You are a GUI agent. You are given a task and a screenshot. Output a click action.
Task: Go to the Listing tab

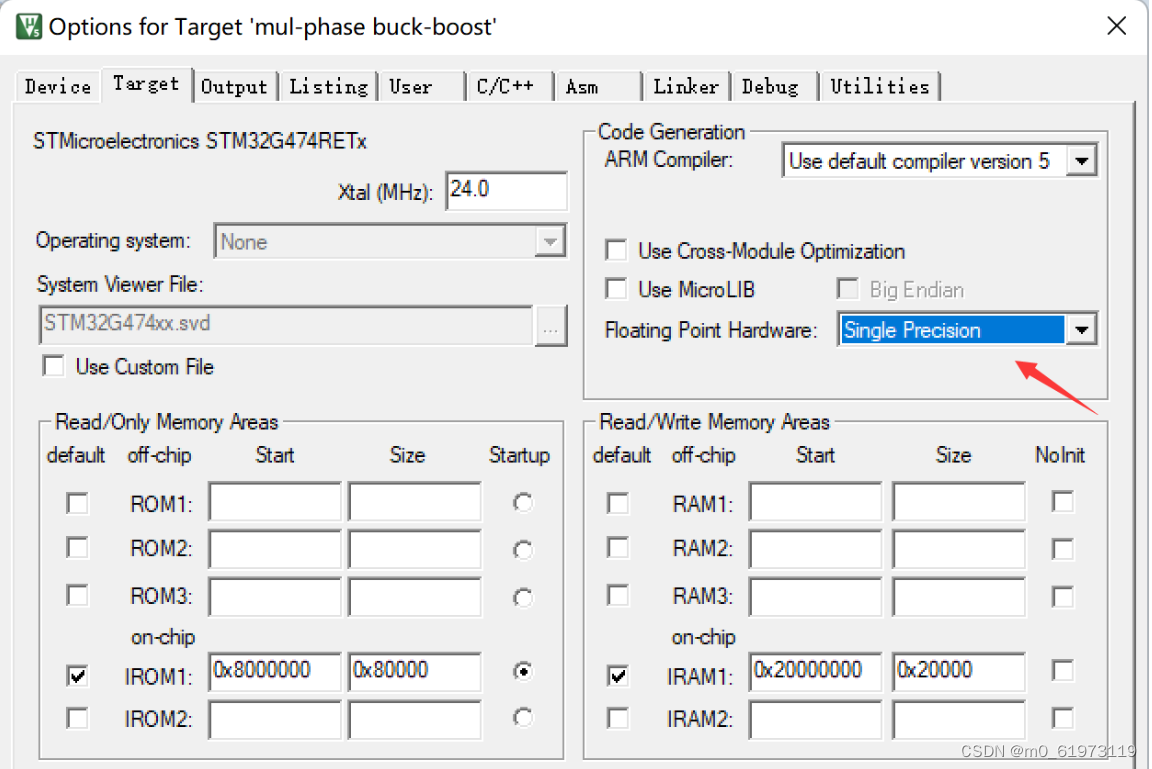pos(328,87)
